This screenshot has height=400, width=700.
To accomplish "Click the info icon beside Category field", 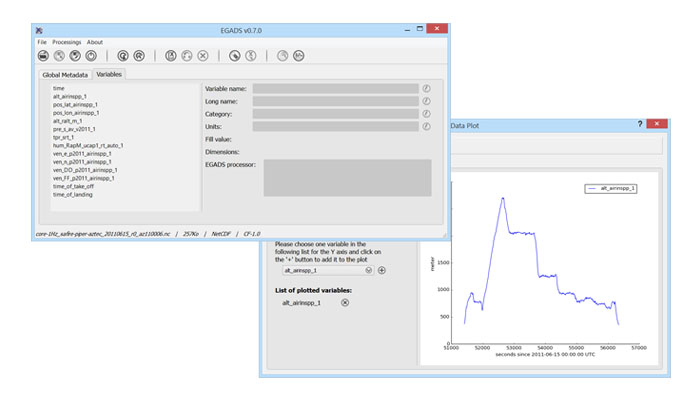I will tap(426, 114).
